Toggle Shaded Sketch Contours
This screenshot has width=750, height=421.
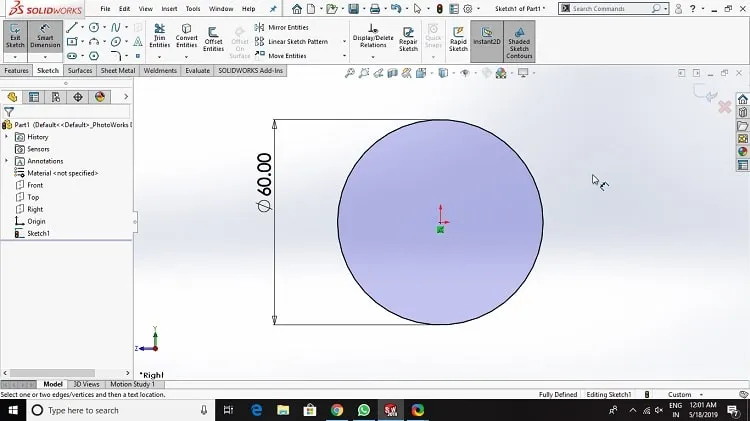519,42
